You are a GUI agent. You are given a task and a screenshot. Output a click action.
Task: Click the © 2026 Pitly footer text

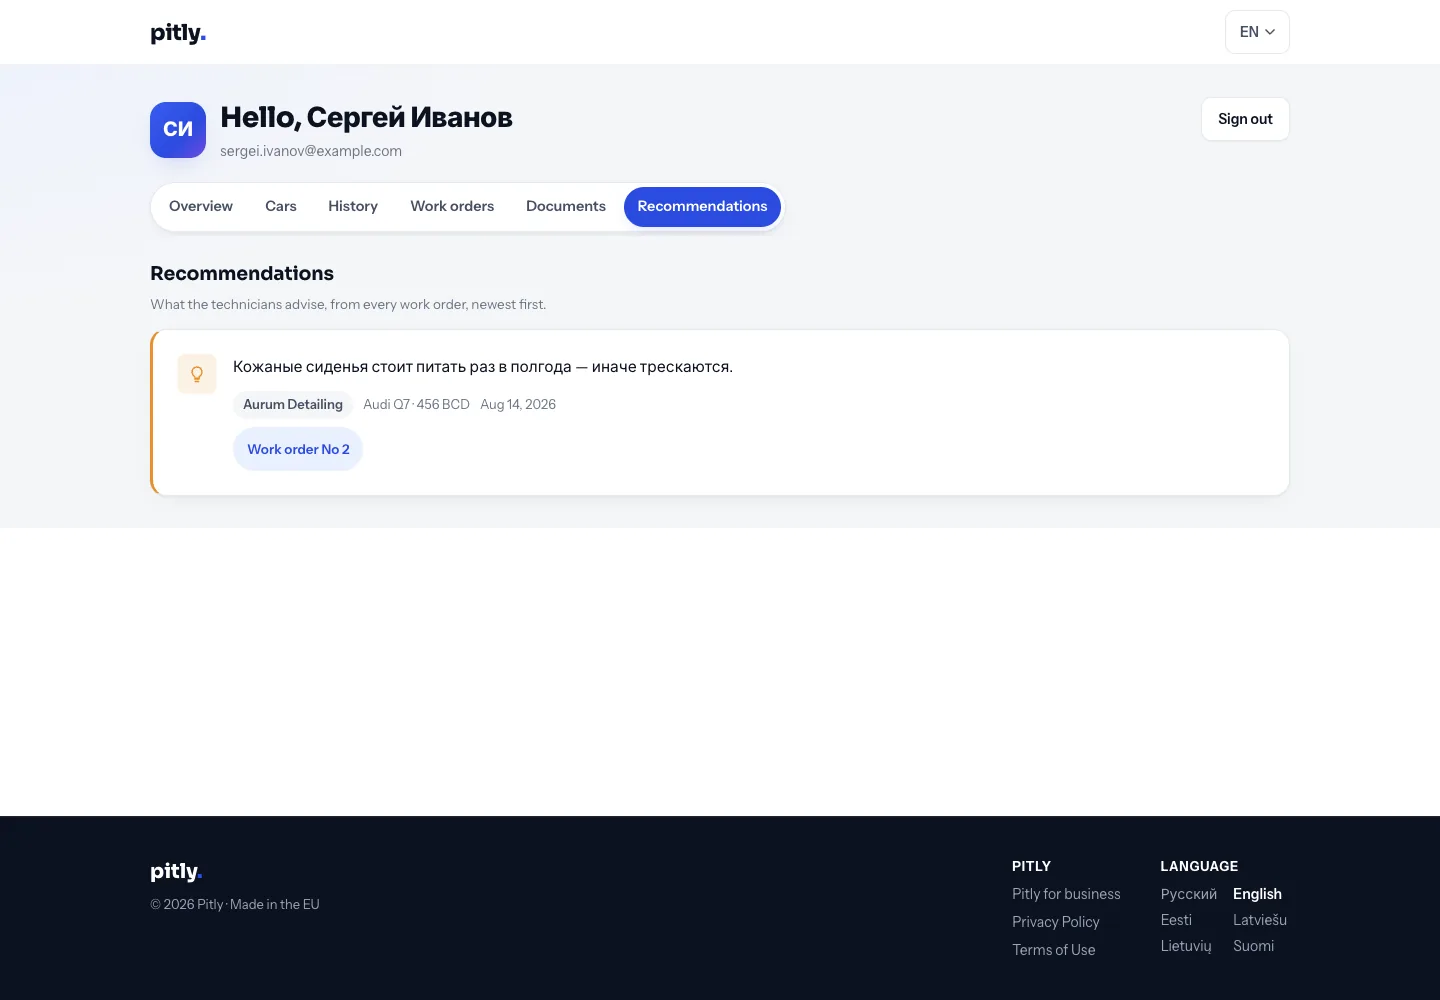(235, 904)
